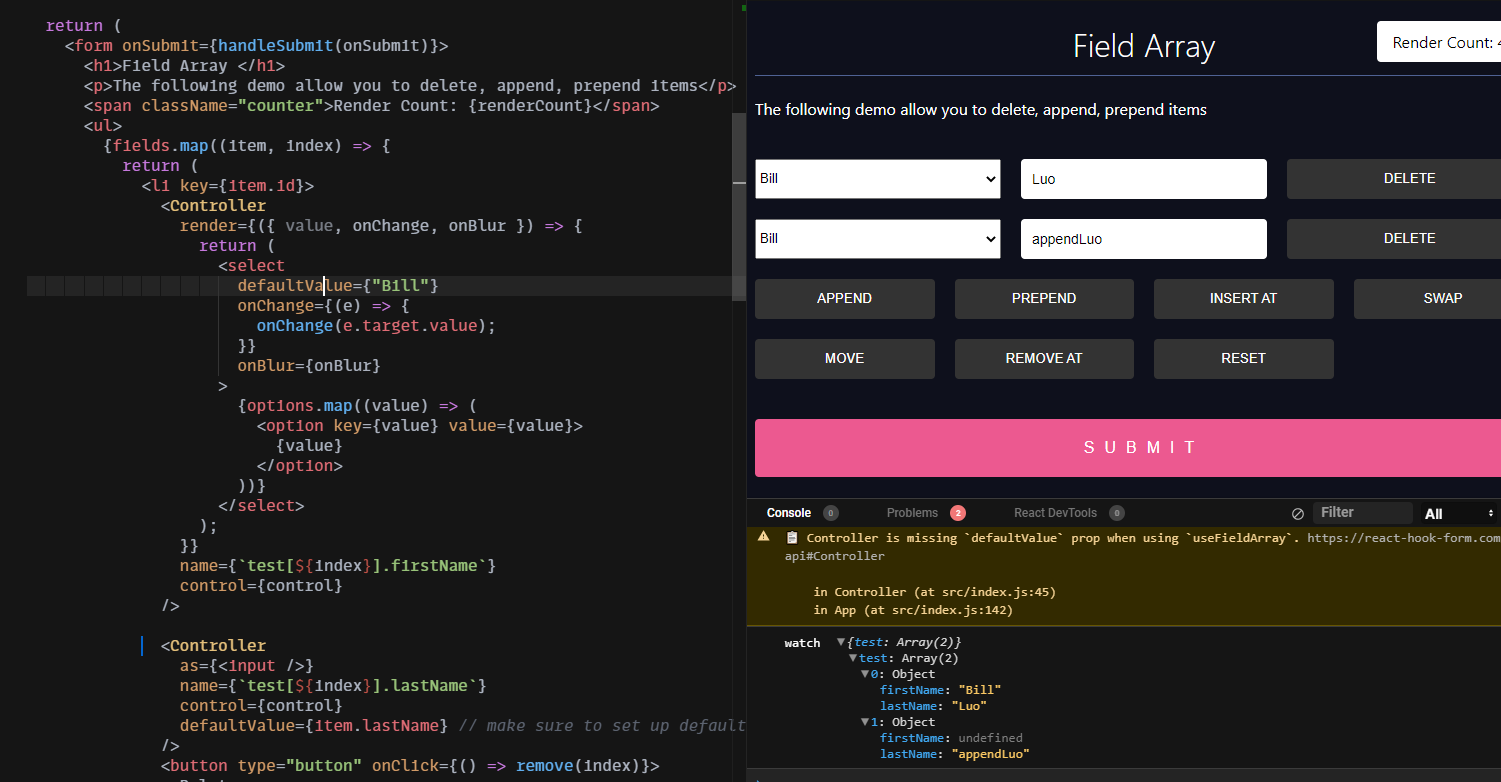
Task: Click the green status indicator above the preview
Action: [x=742, y=7]
